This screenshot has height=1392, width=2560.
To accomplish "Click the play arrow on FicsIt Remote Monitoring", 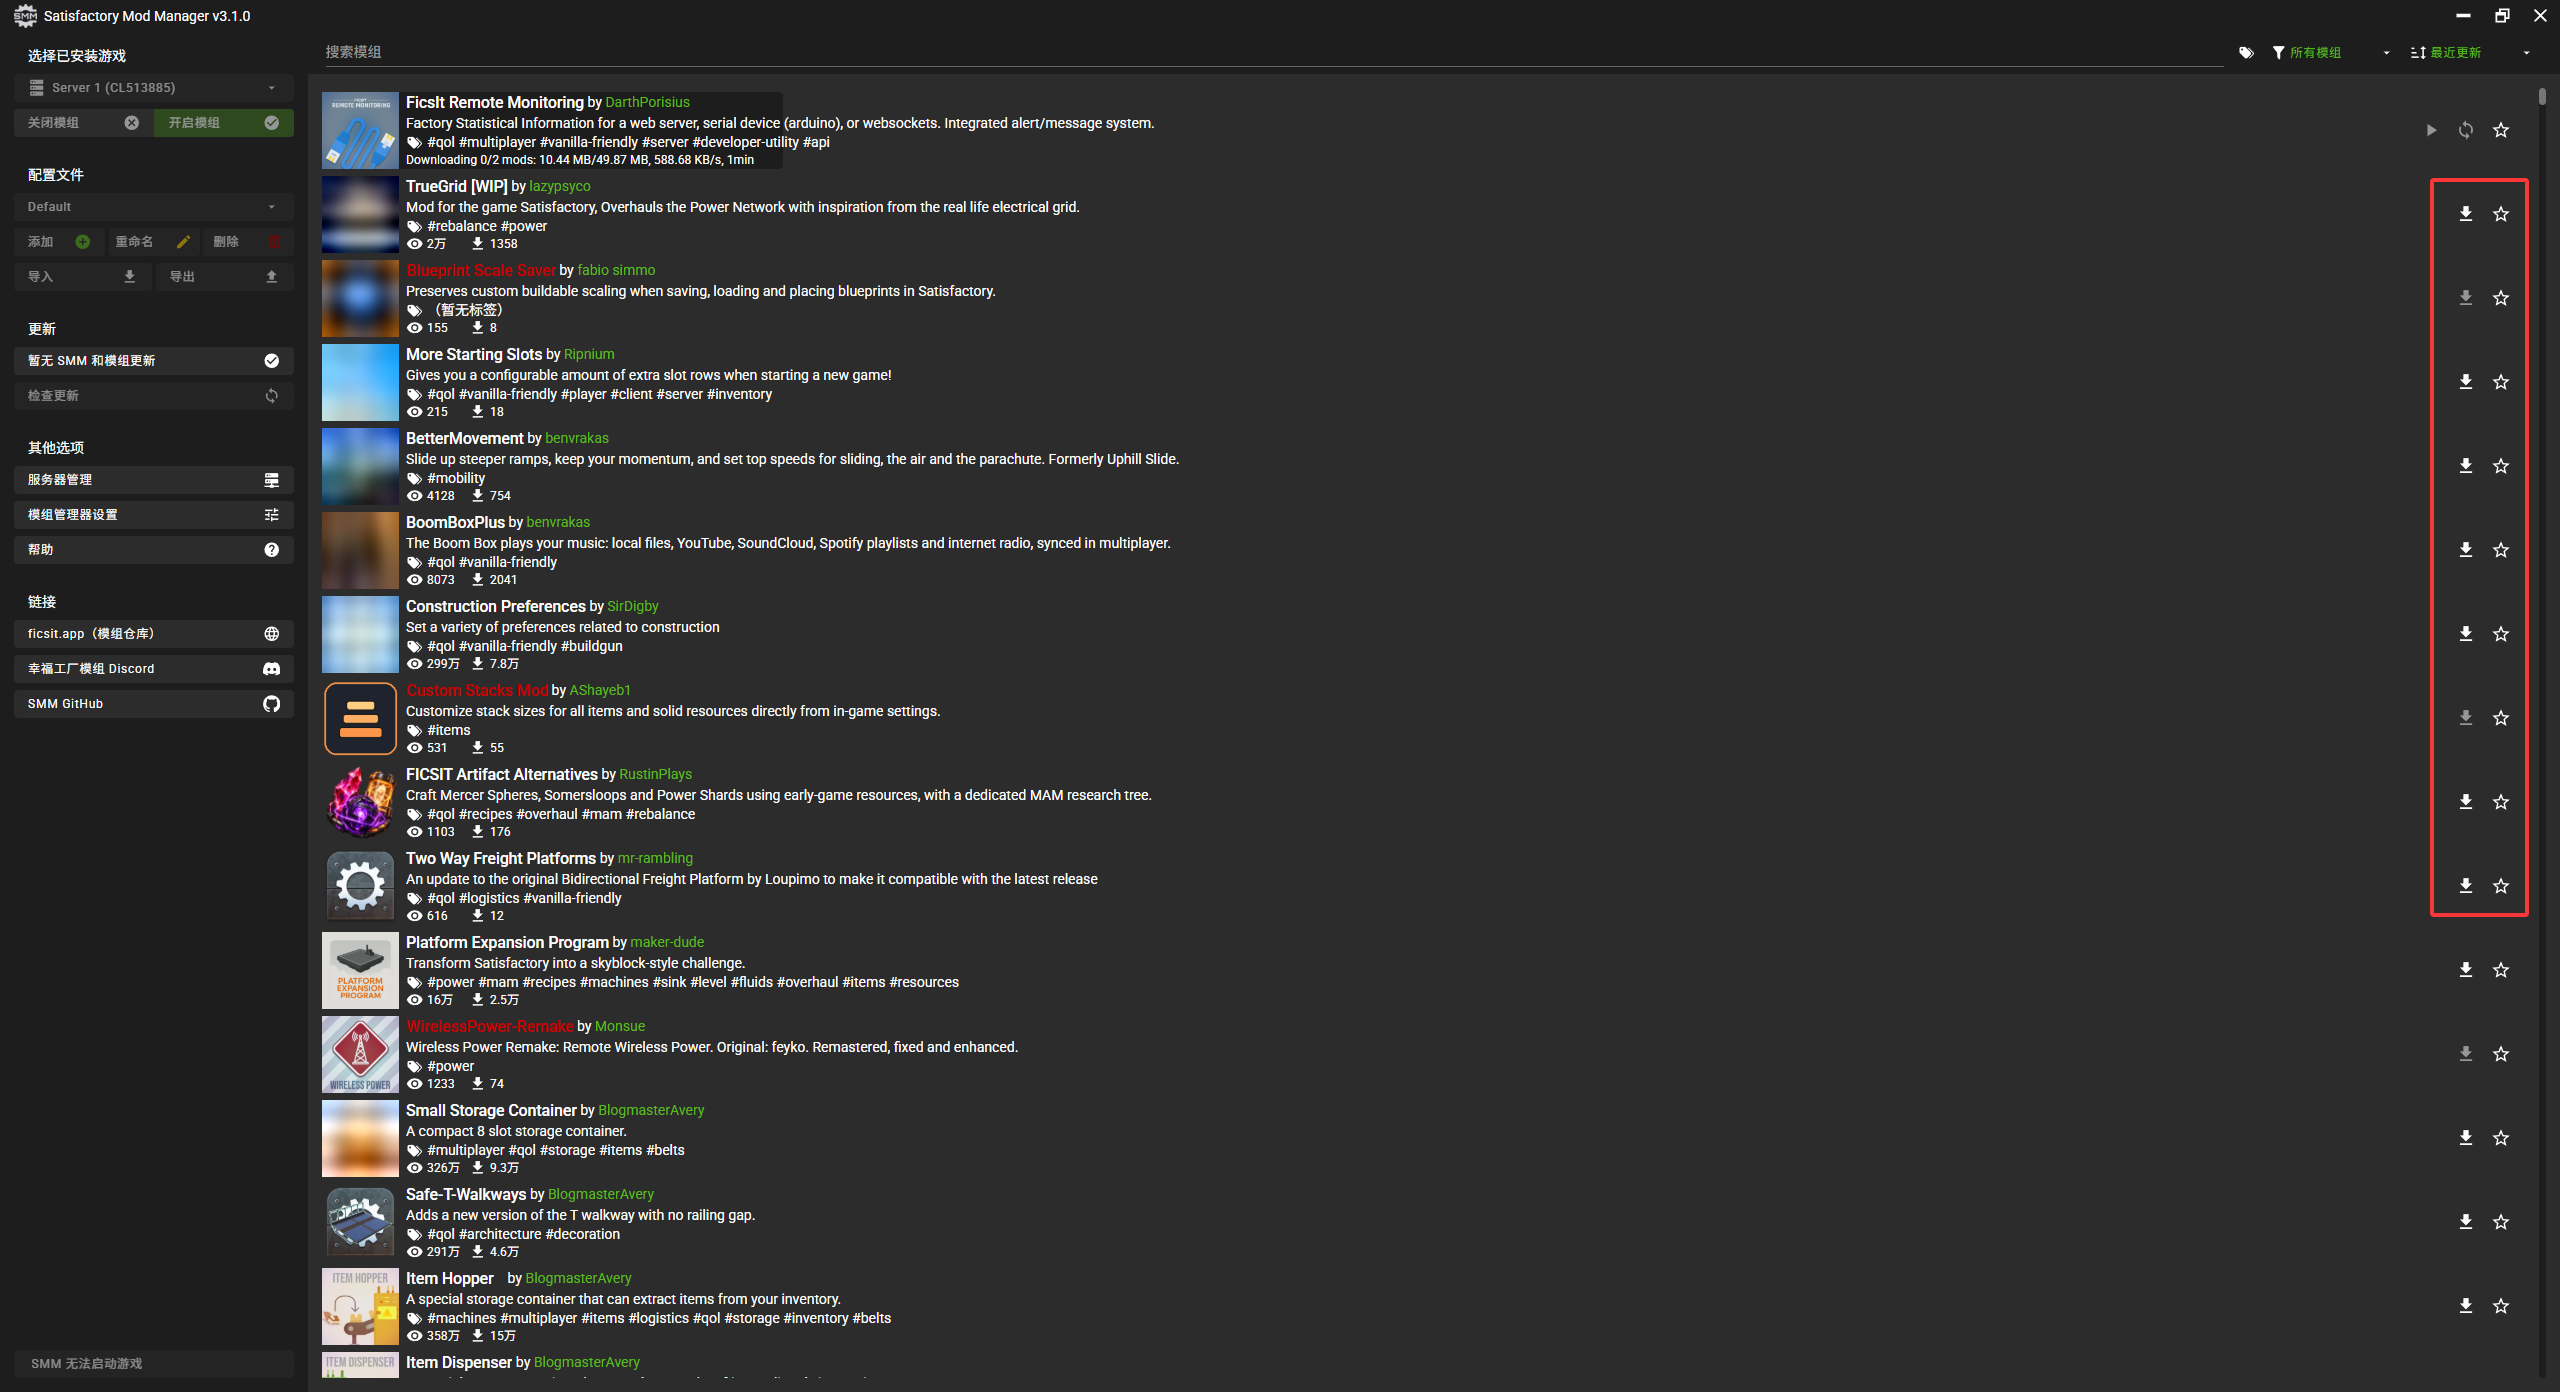I will (2431, 130).
